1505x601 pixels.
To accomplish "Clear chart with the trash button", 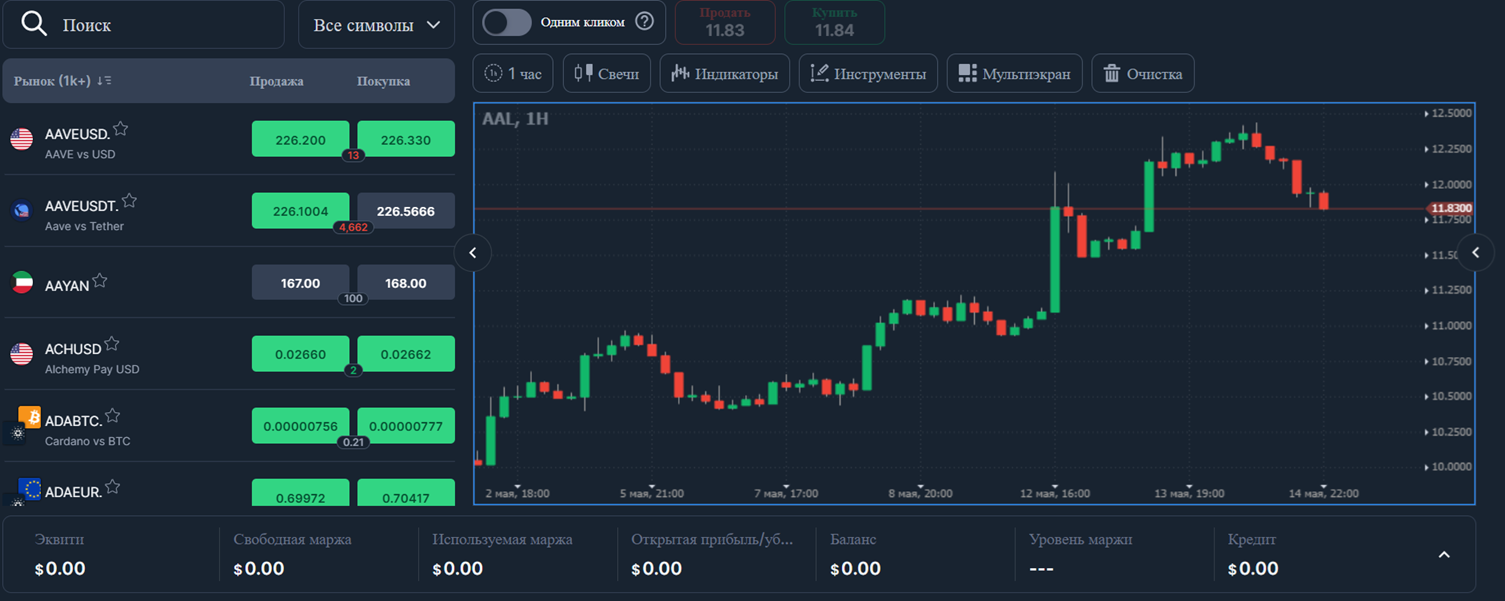I will tap(1143, 73).
